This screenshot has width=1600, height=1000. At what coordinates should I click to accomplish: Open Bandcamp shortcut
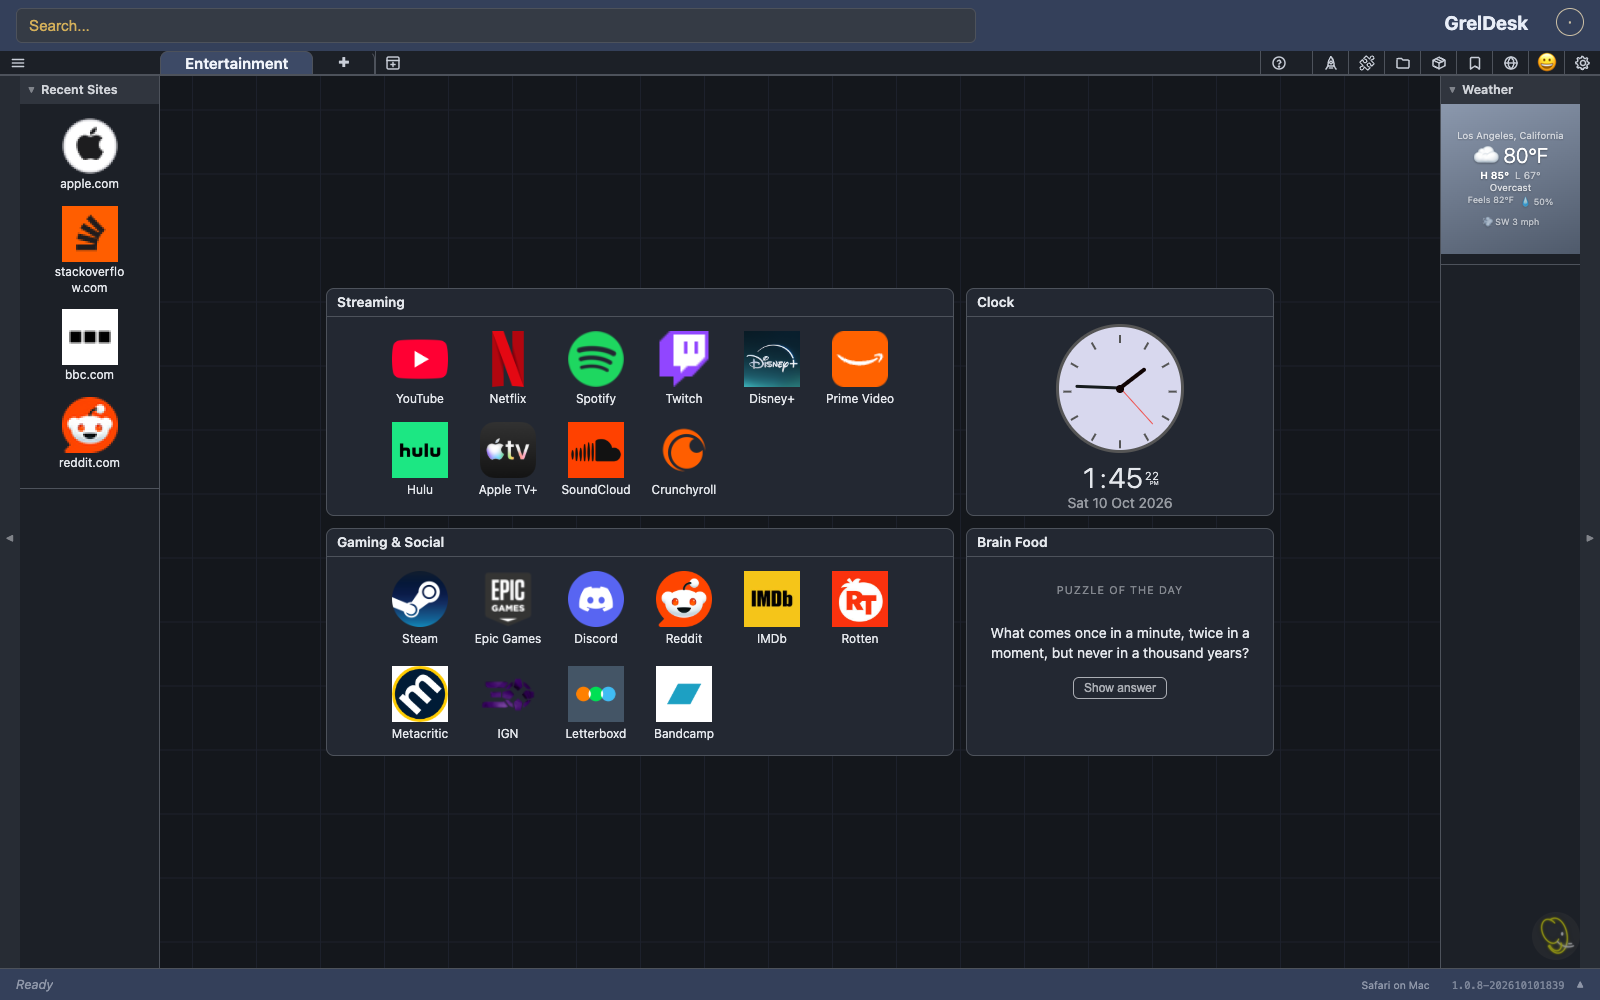[684, 703]
